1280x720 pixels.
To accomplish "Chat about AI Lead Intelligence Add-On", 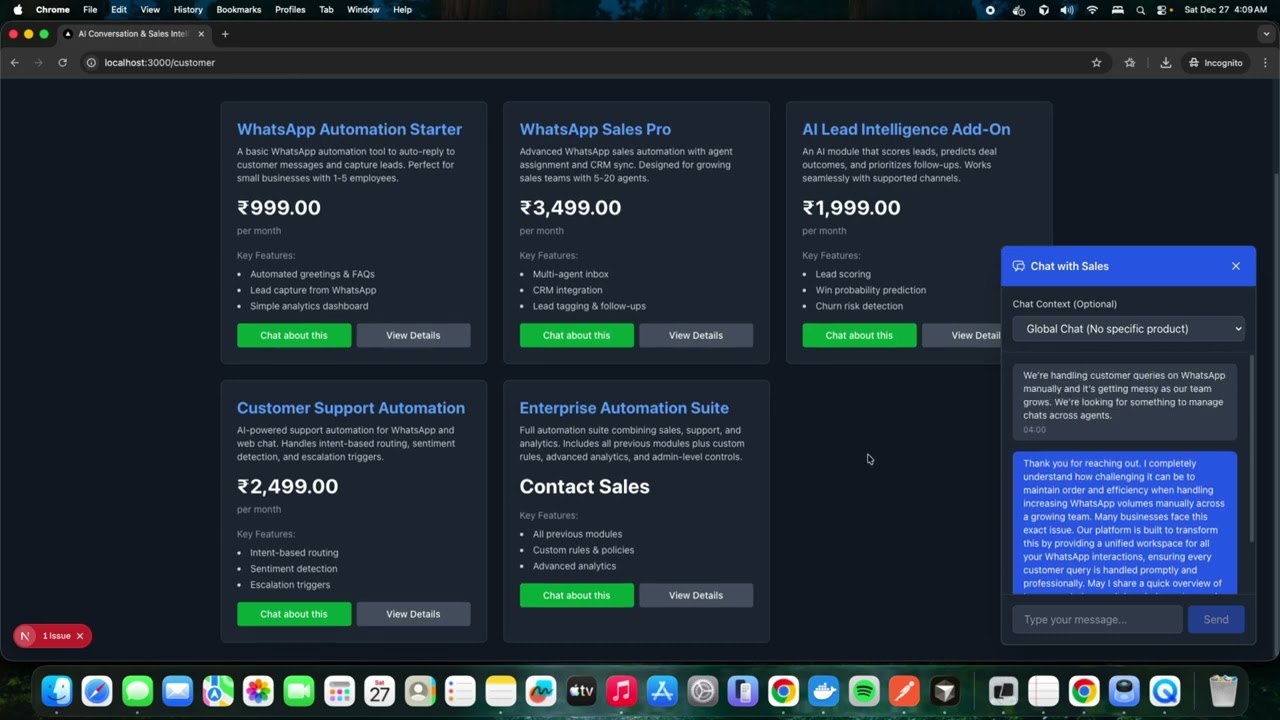I will 859,335.
